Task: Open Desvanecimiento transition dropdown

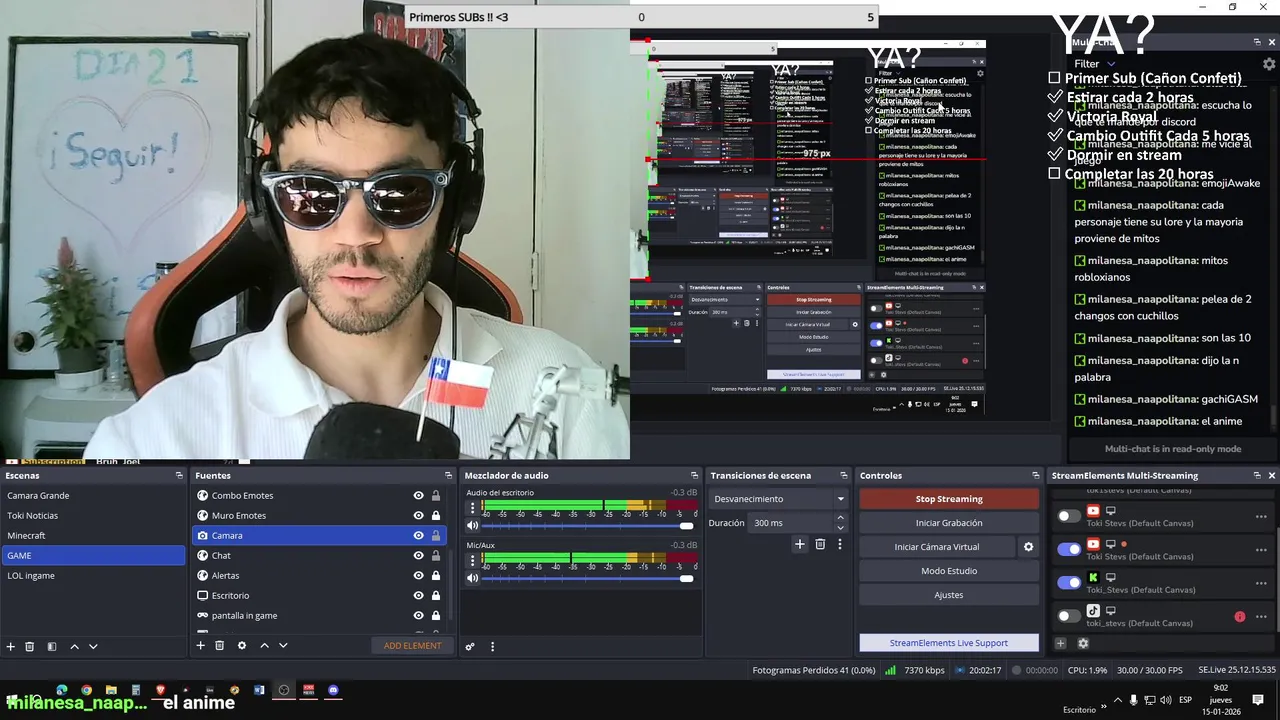Action: pyautogui.click(x=778, y=499)
